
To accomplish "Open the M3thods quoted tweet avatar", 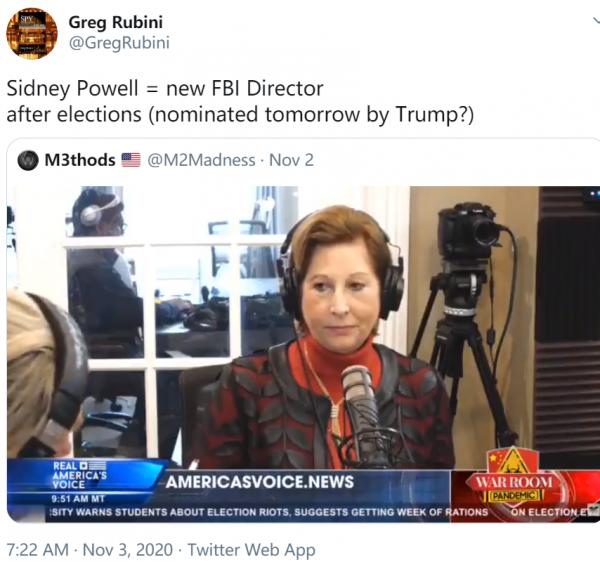I will tap(28, 160).
